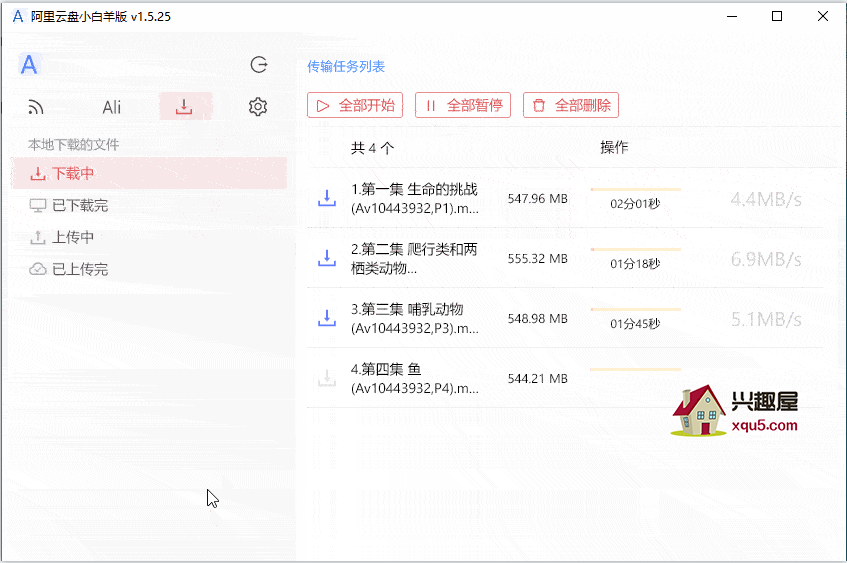Select the 3.第三集 哺乳动物 file name
This screenshot has width=847, height=563.
[415, 318]
